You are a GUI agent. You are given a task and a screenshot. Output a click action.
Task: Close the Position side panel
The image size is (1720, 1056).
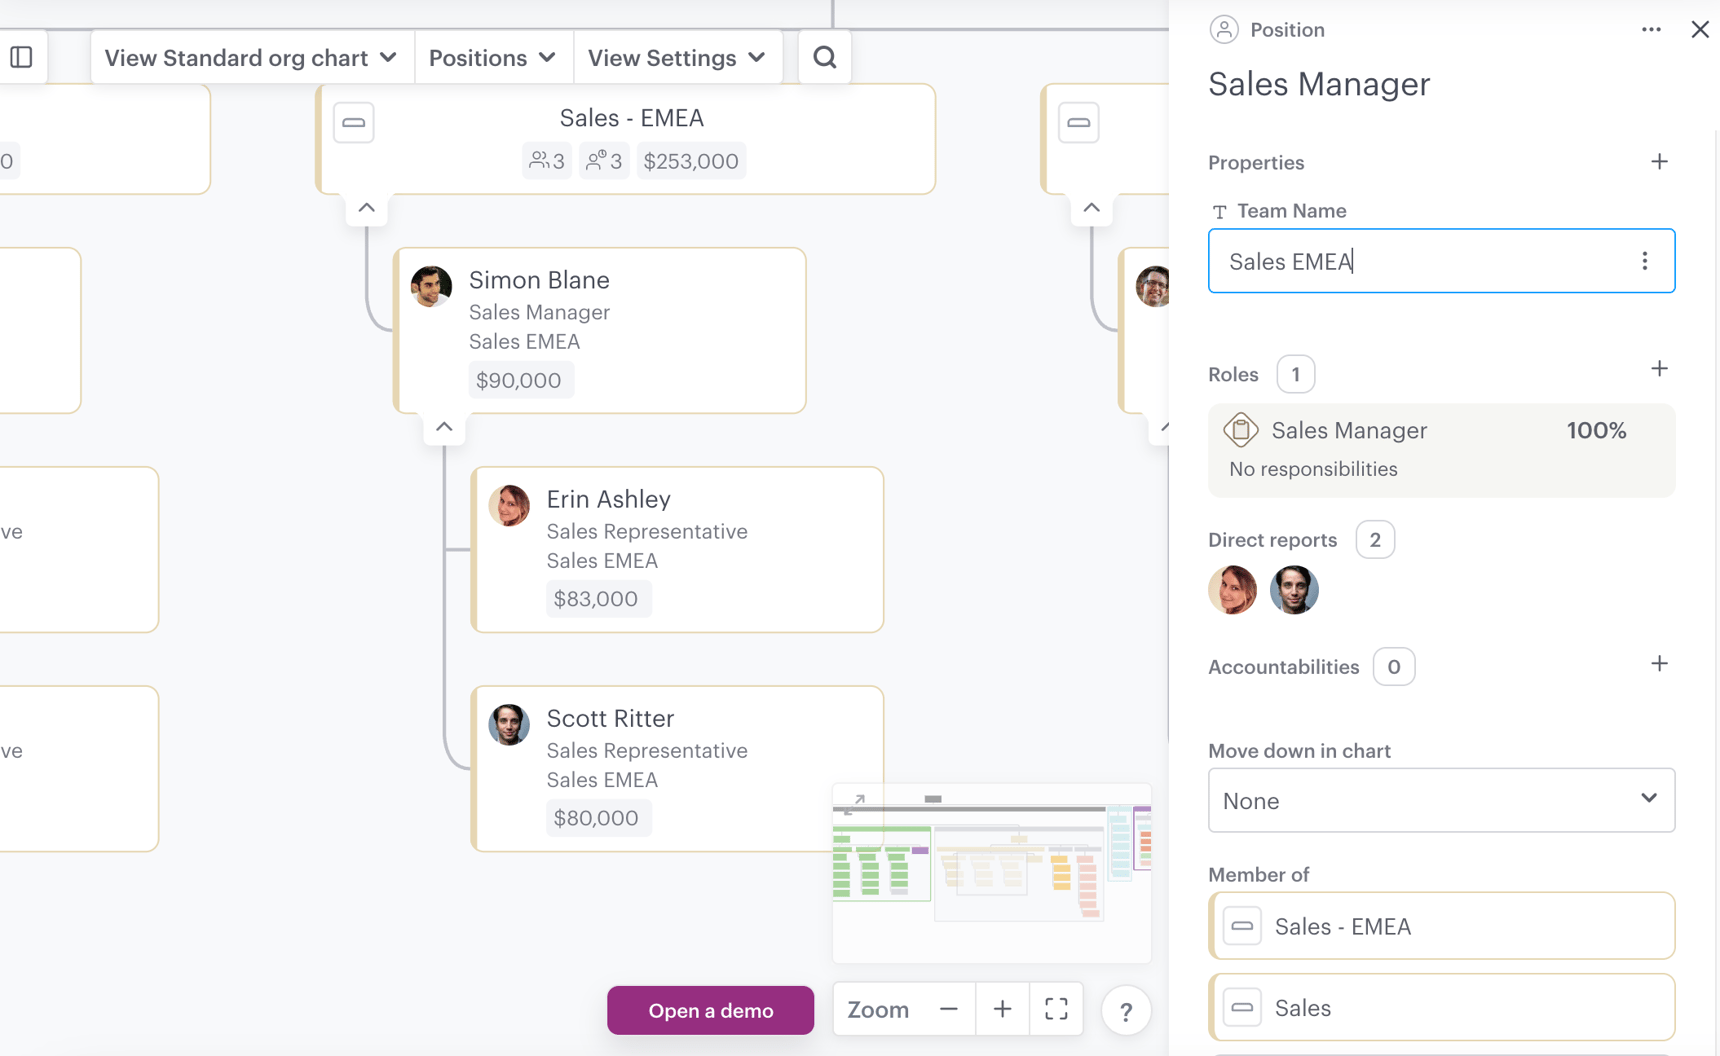pyautogui.click(x=1700, y=30)
